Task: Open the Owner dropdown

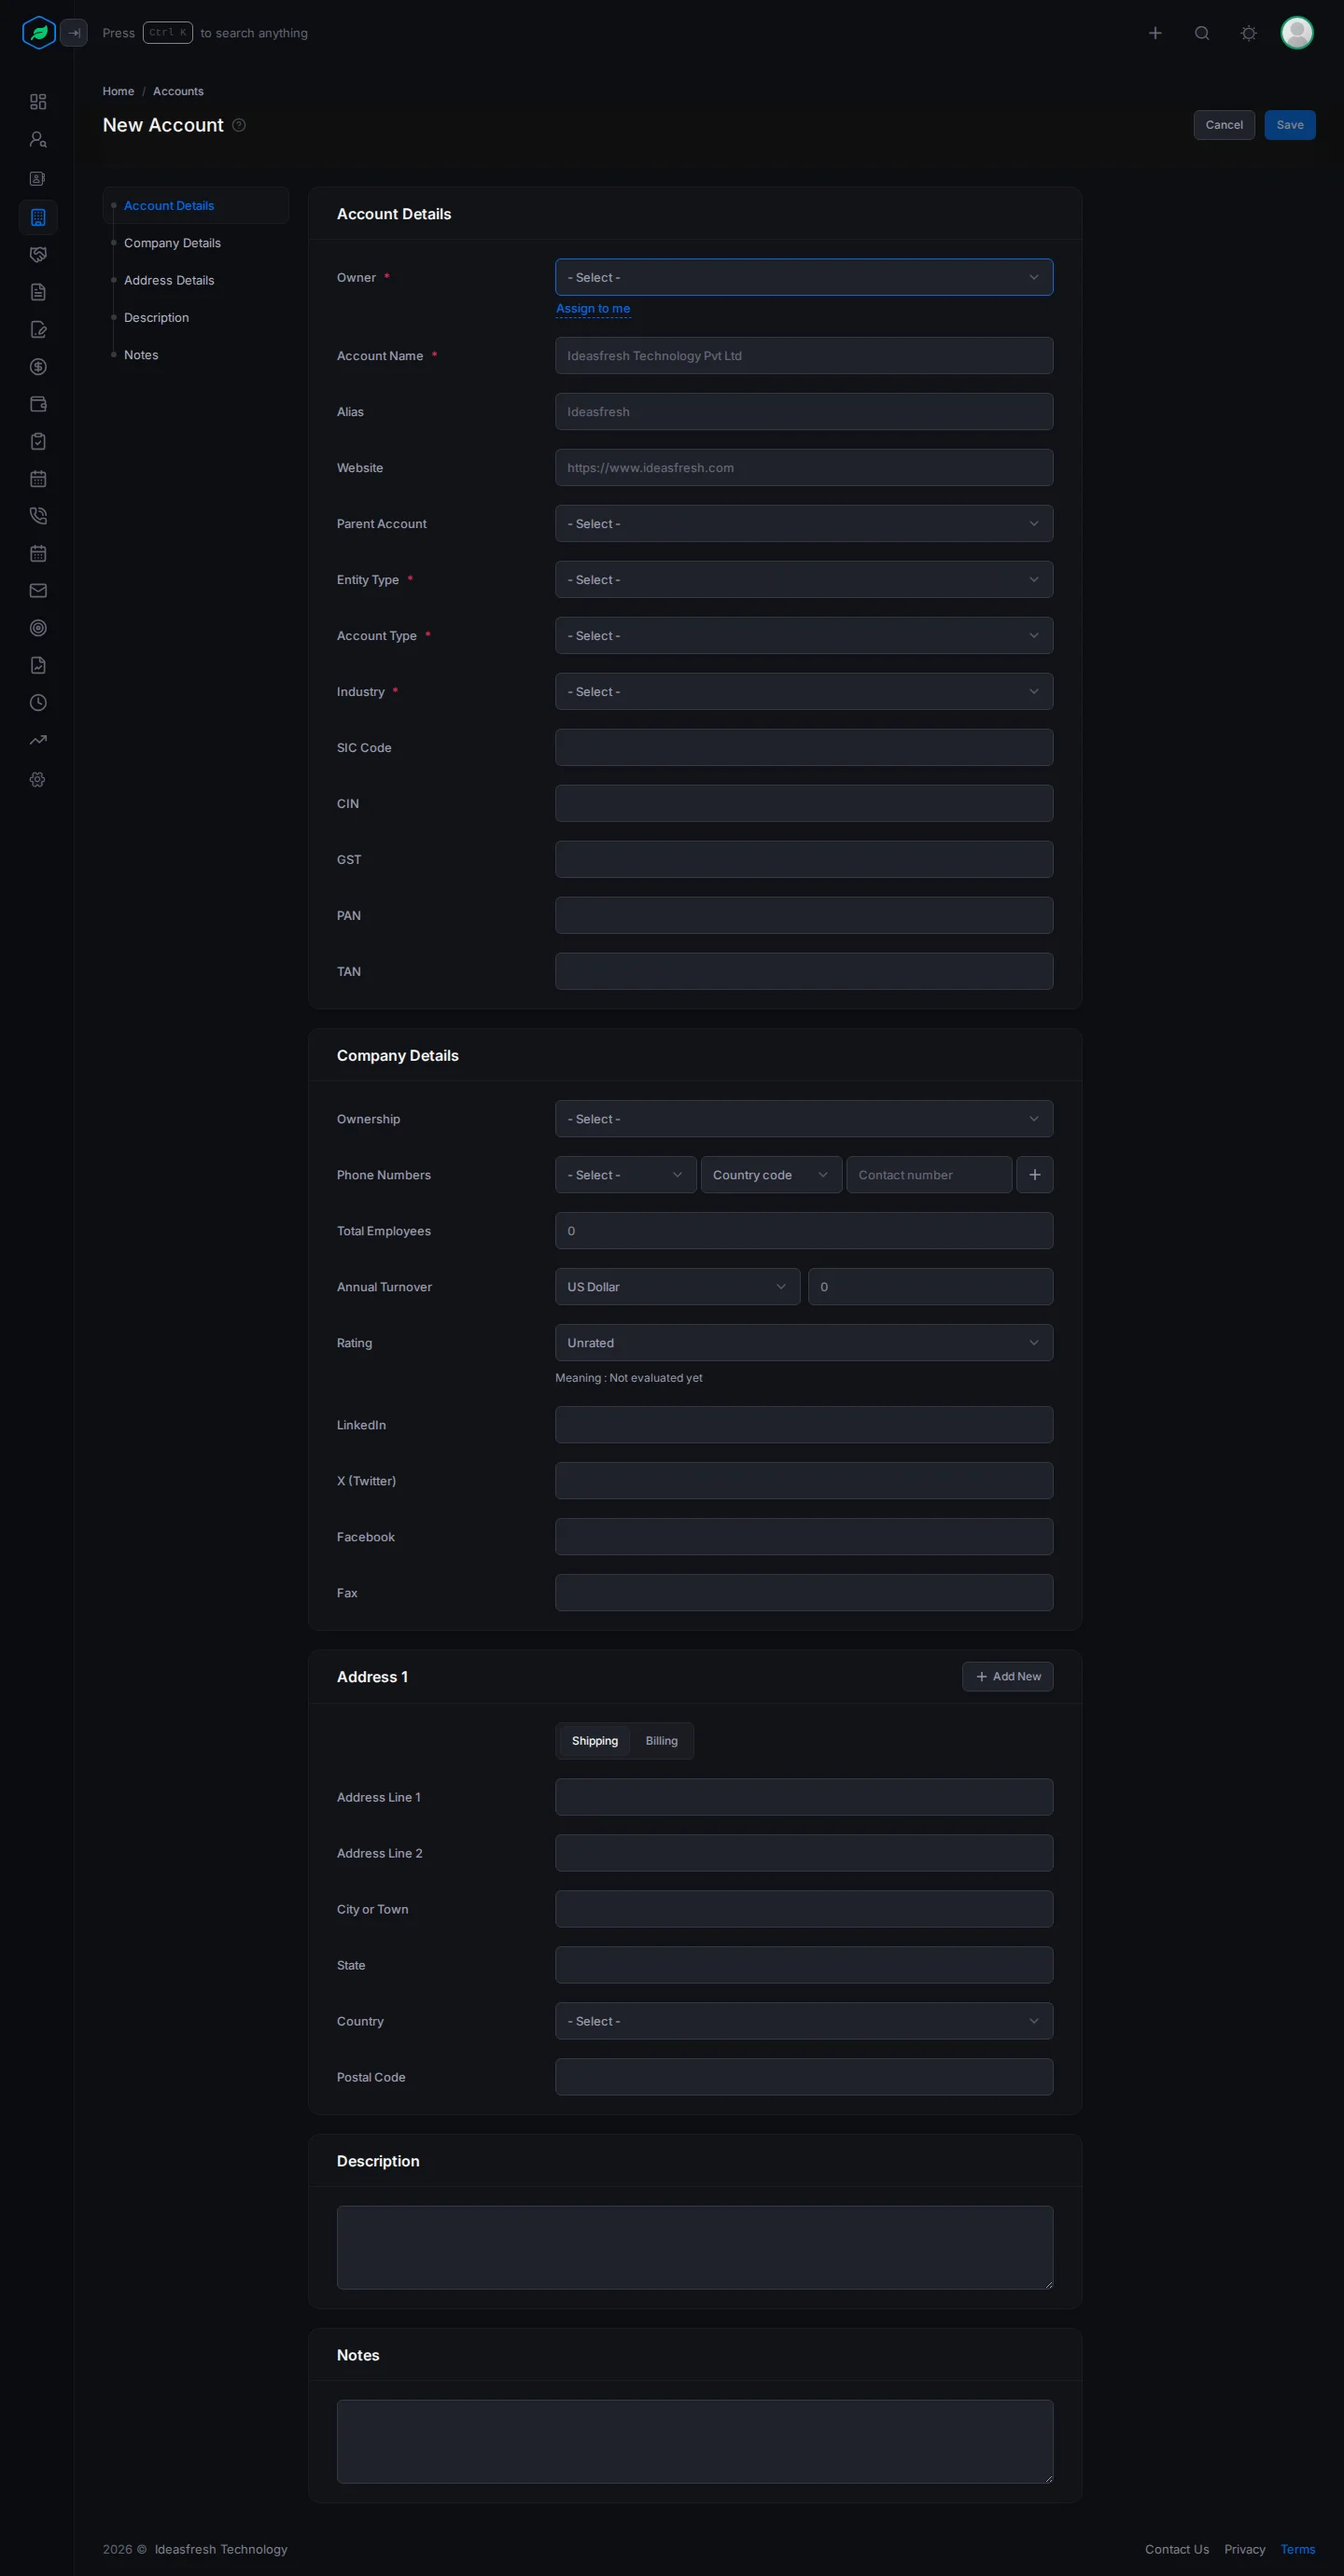Action: pos(804,278)
